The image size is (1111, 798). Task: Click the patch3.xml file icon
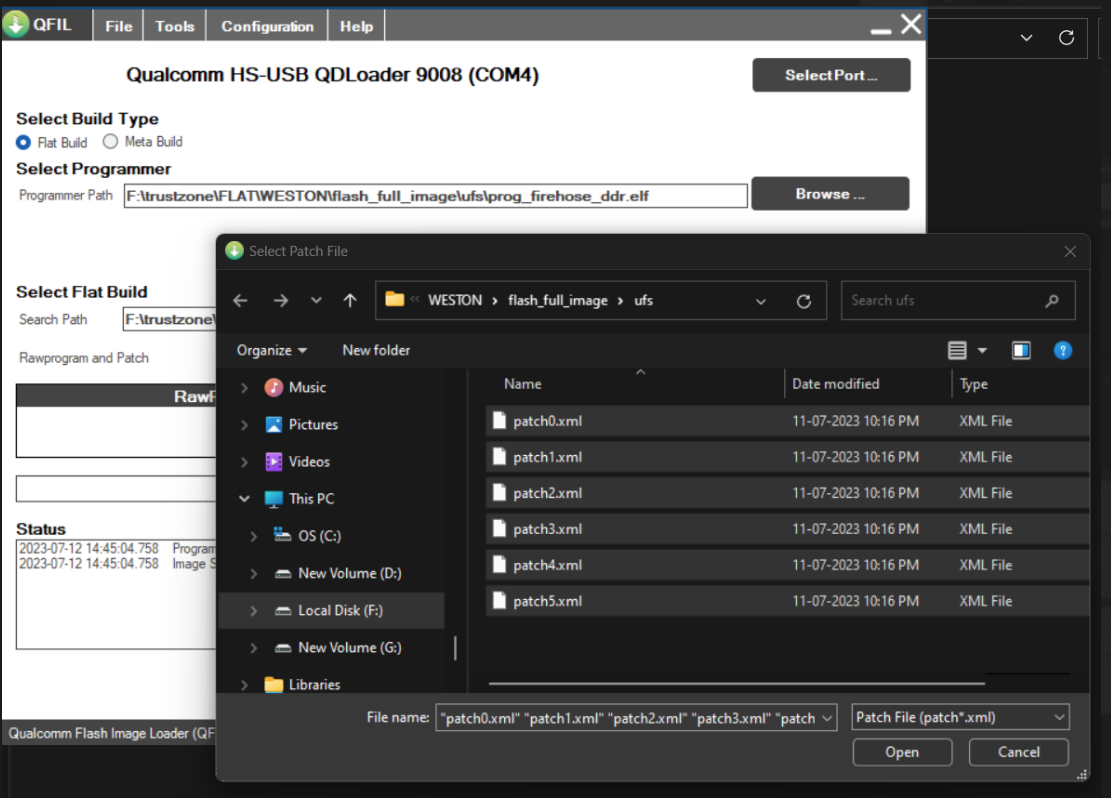coord(500,529)
